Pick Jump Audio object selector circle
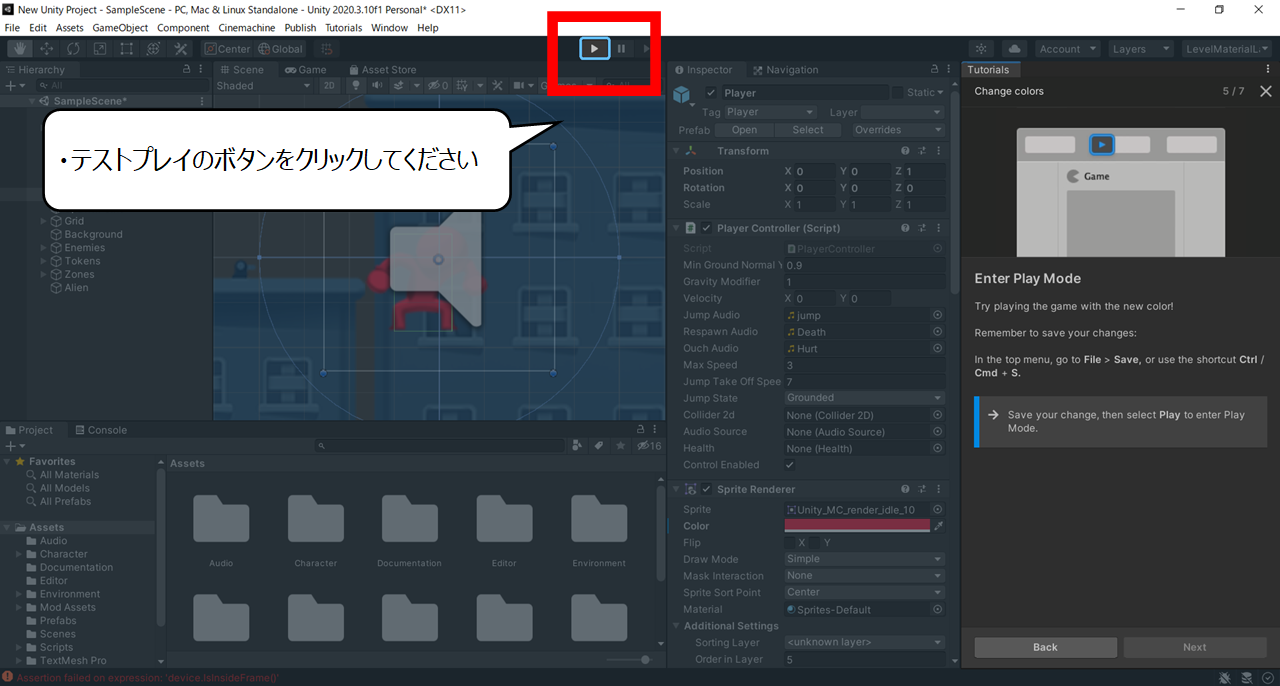Screen dimensions: 1280x686 point(937,315)
